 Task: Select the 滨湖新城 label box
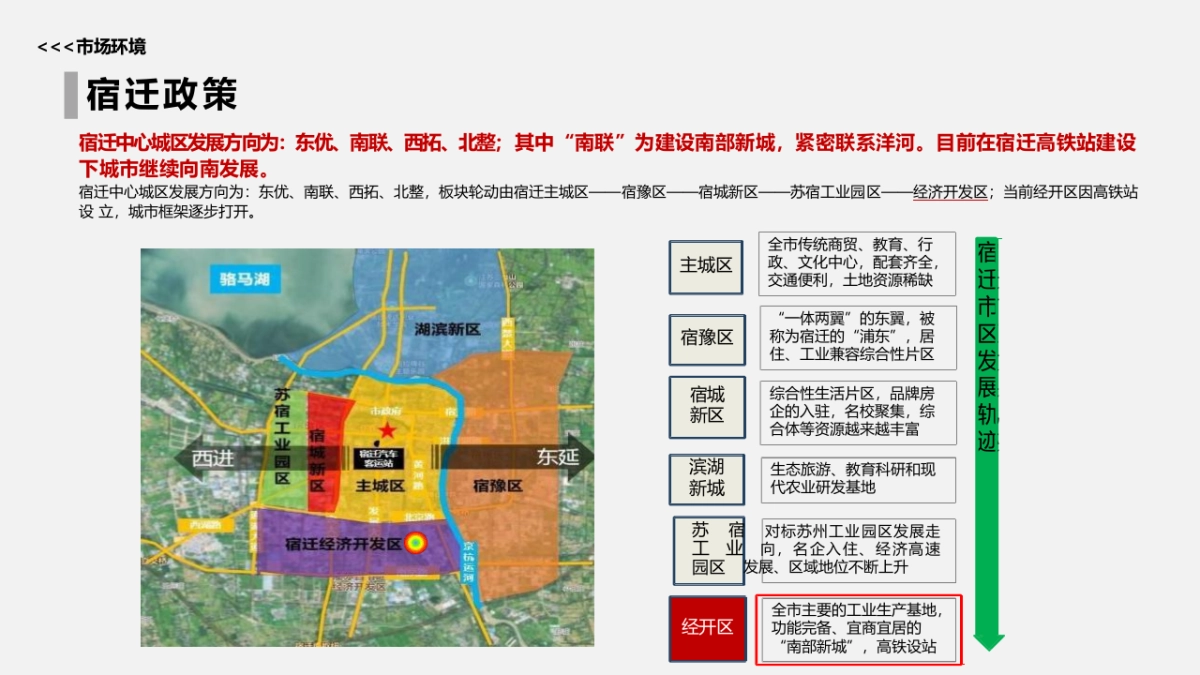click(705, 478)
